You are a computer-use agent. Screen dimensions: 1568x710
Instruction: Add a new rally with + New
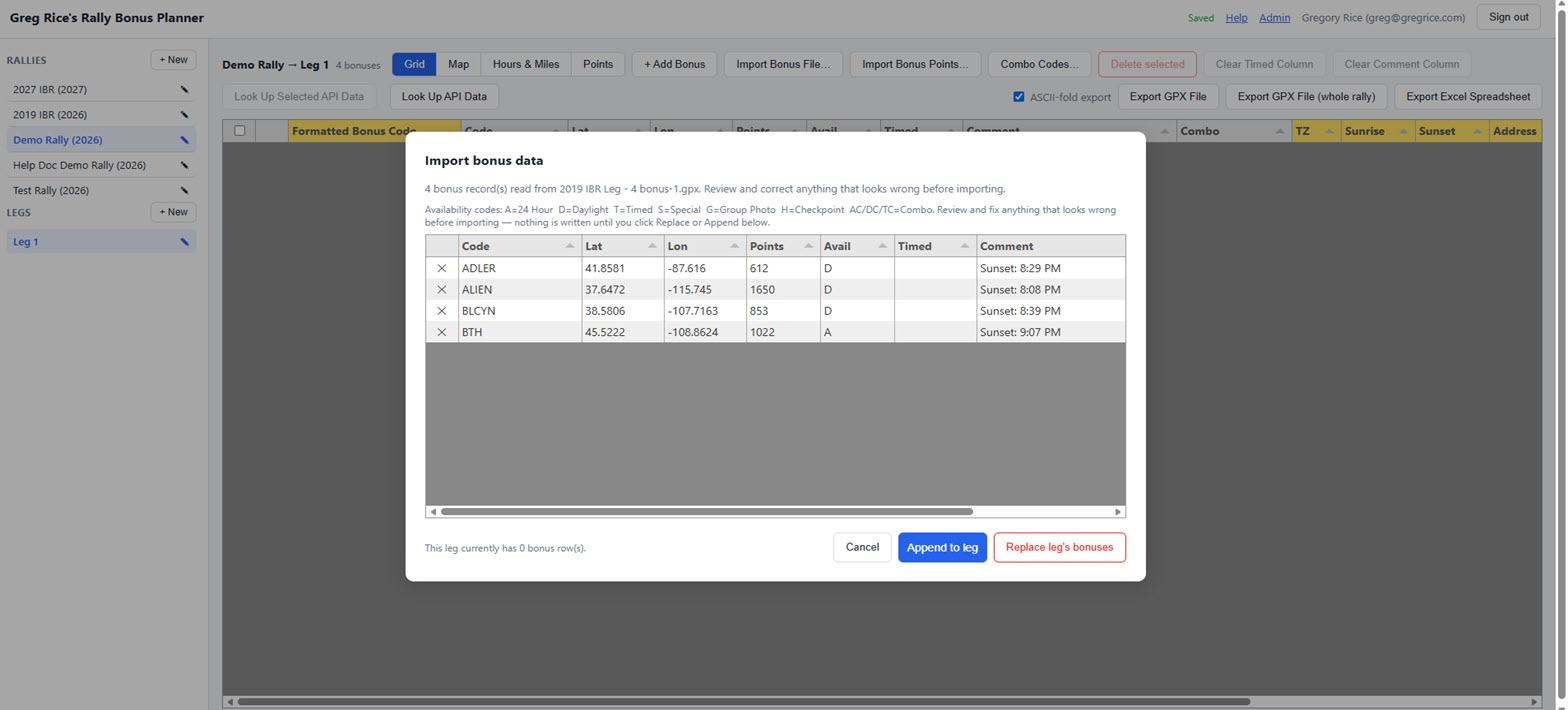[173, 60]
